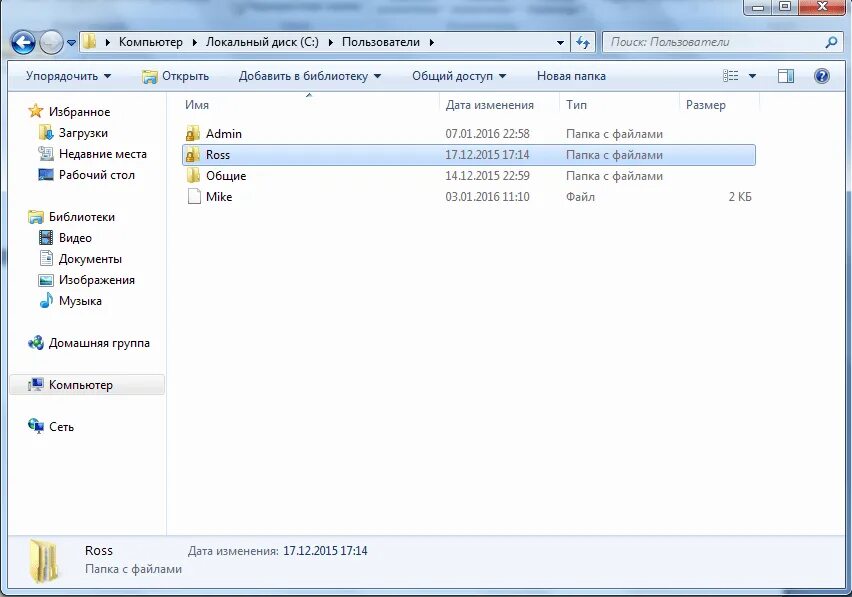Select the Admin folder icon
Image resolution: width=852 pixels, height=597 pixels.
tap(193, 134)
